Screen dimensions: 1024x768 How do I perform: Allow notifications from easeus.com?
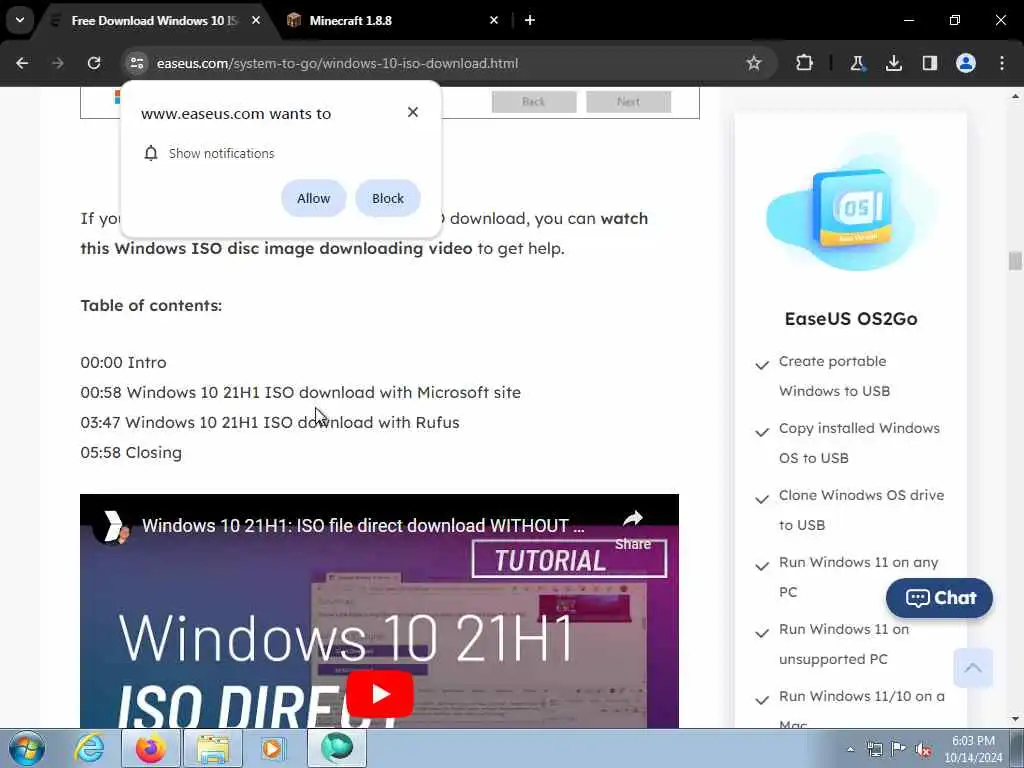[313, 198]
